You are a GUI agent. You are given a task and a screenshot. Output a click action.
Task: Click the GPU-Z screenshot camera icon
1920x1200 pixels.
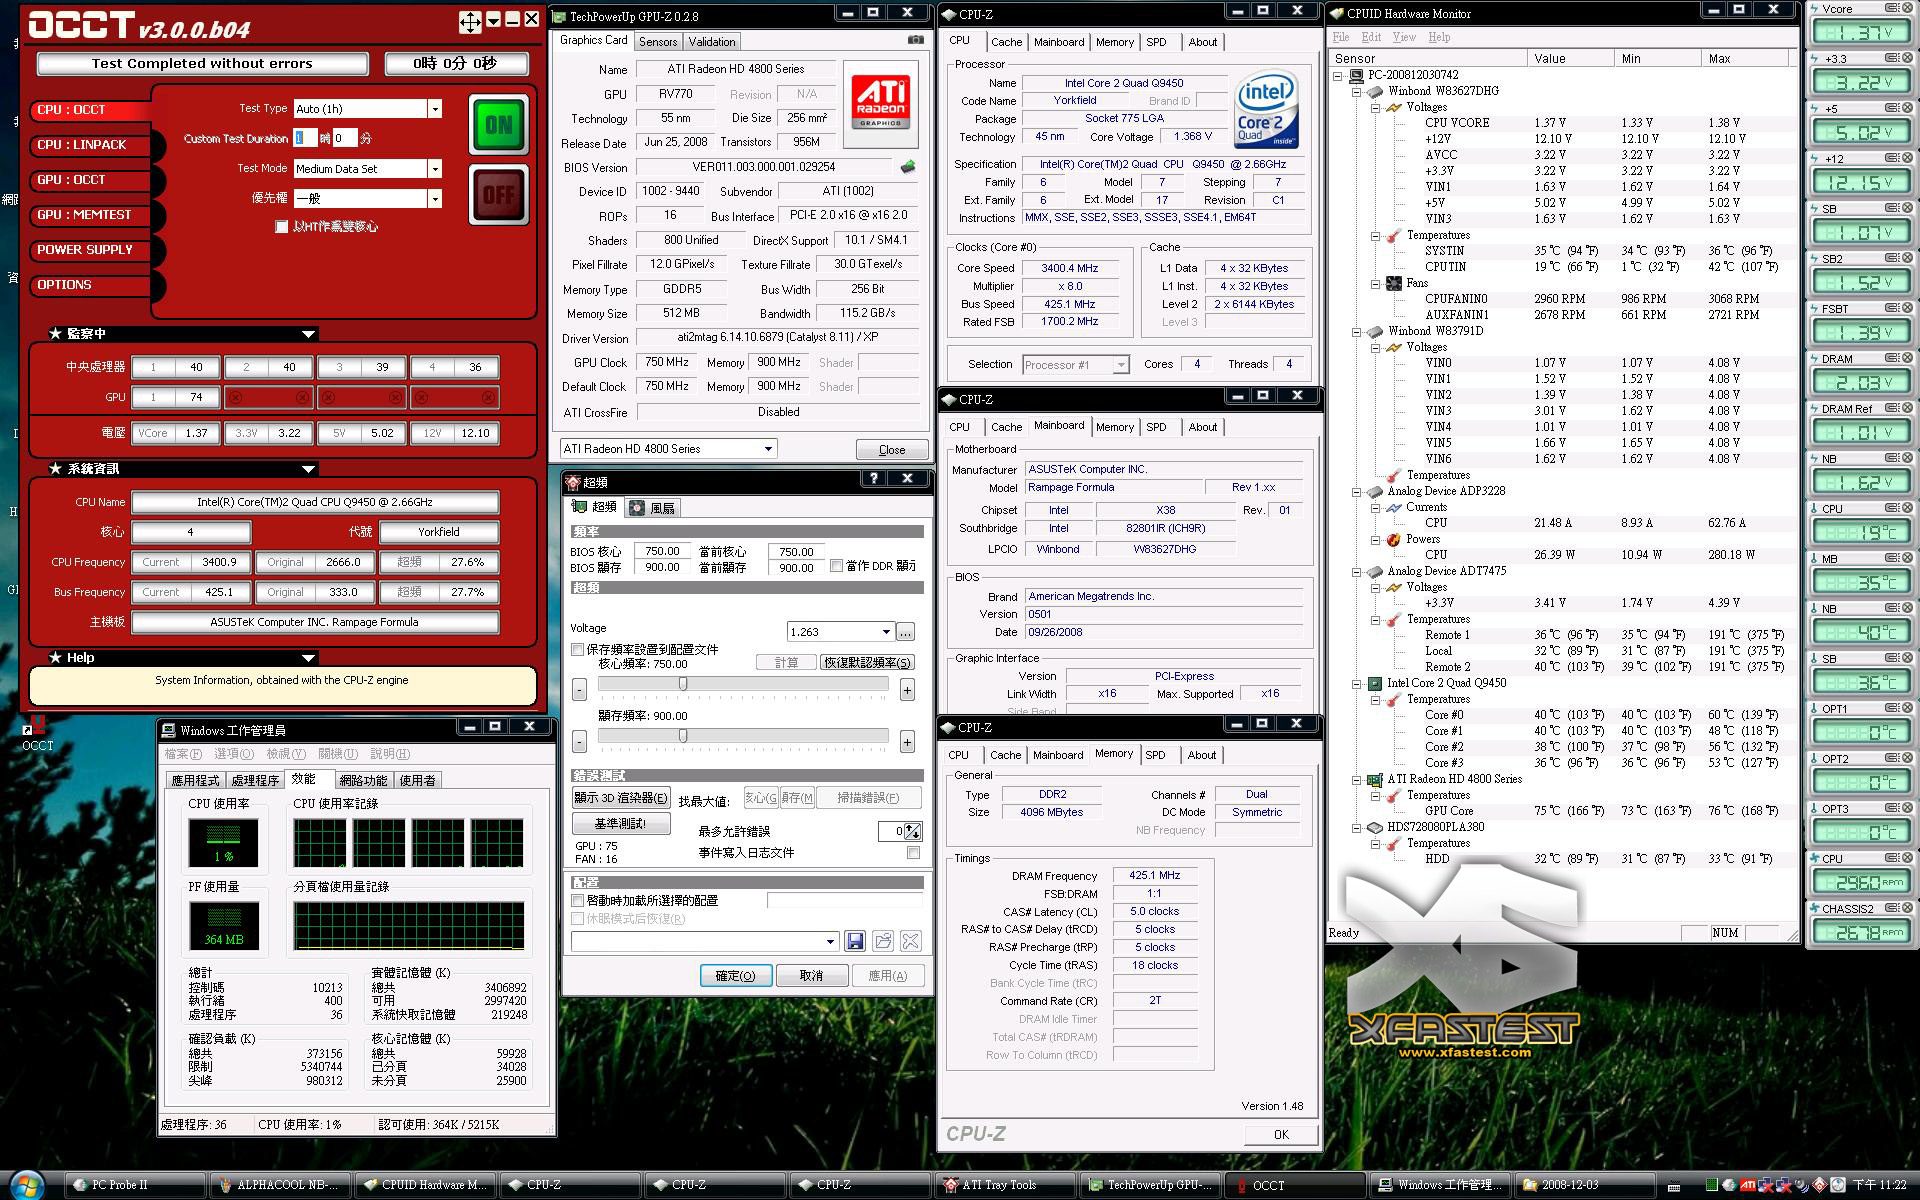[915, 40]
